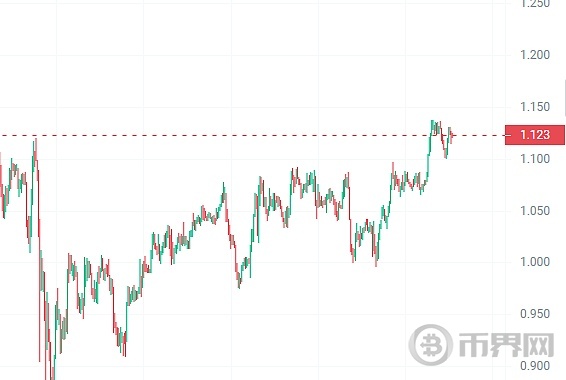
Task: Select the latest candlestick at the chart's end
Action: [452, 137]
